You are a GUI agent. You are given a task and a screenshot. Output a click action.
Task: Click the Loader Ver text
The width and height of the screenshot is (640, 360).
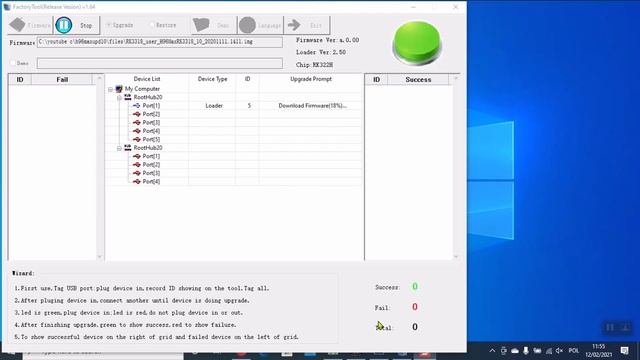321,52
